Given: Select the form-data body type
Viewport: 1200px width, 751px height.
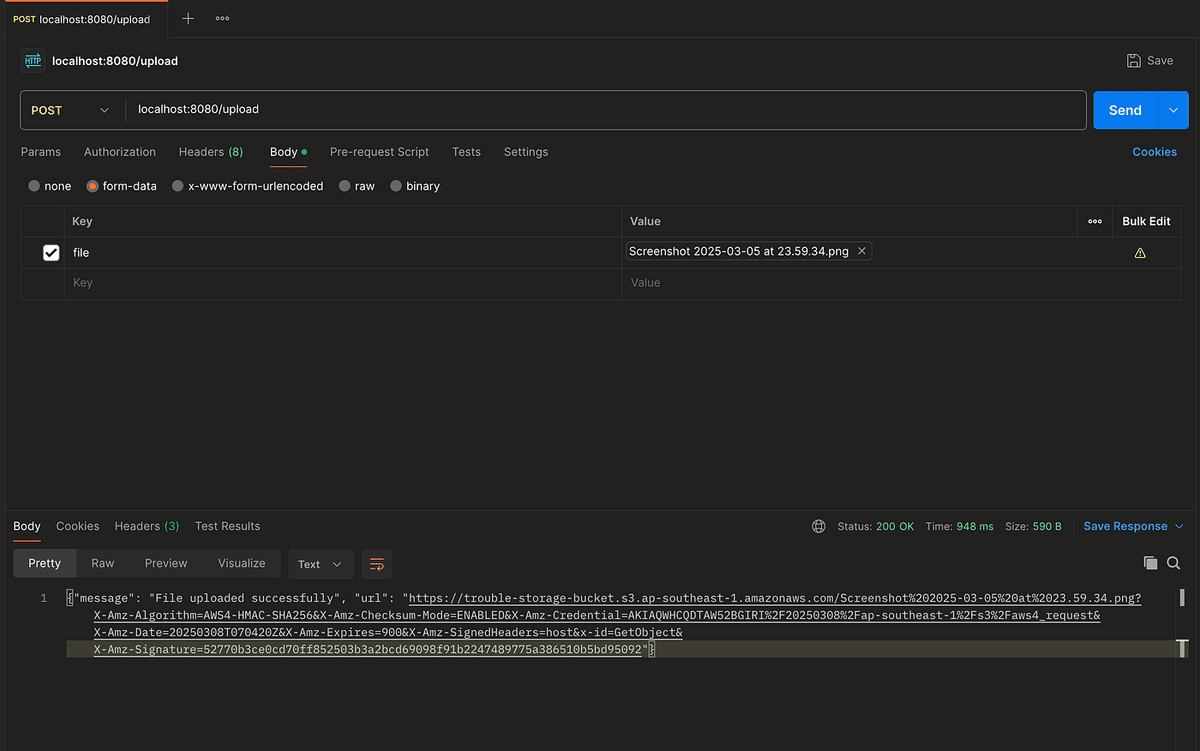Looking at the screenshot, I should (122, 186).
